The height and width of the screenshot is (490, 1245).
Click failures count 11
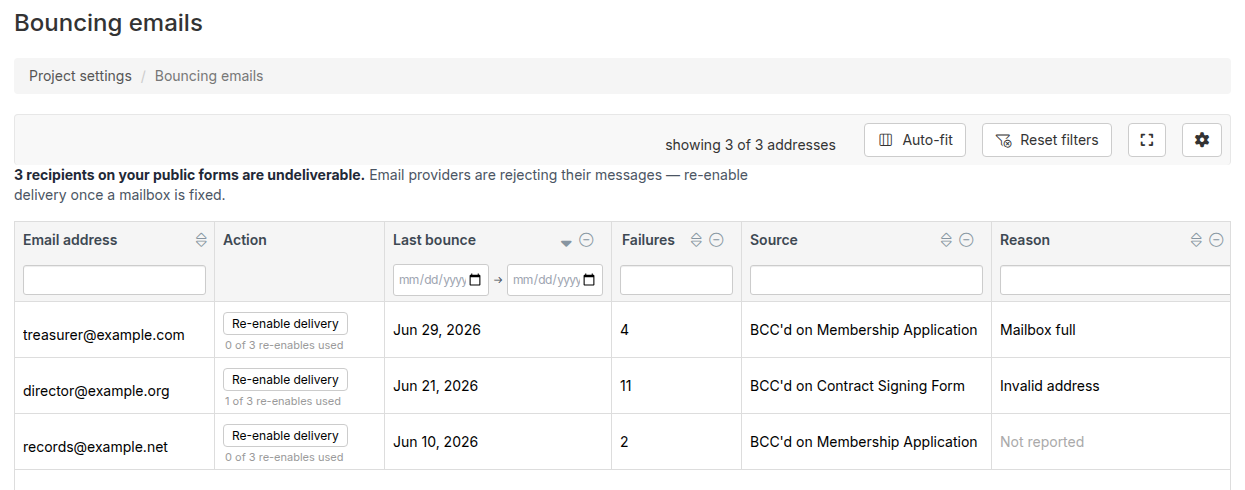625,386
